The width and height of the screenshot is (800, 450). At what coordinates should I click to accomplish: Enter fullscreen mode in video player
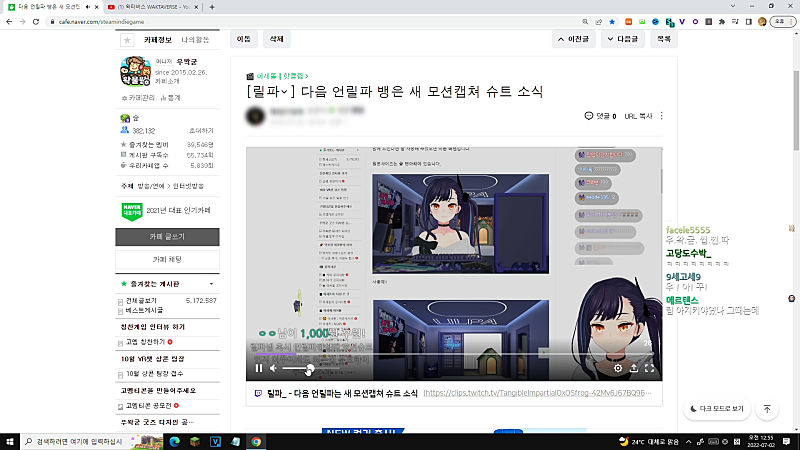pyautogui.click(x=649, y=368)
